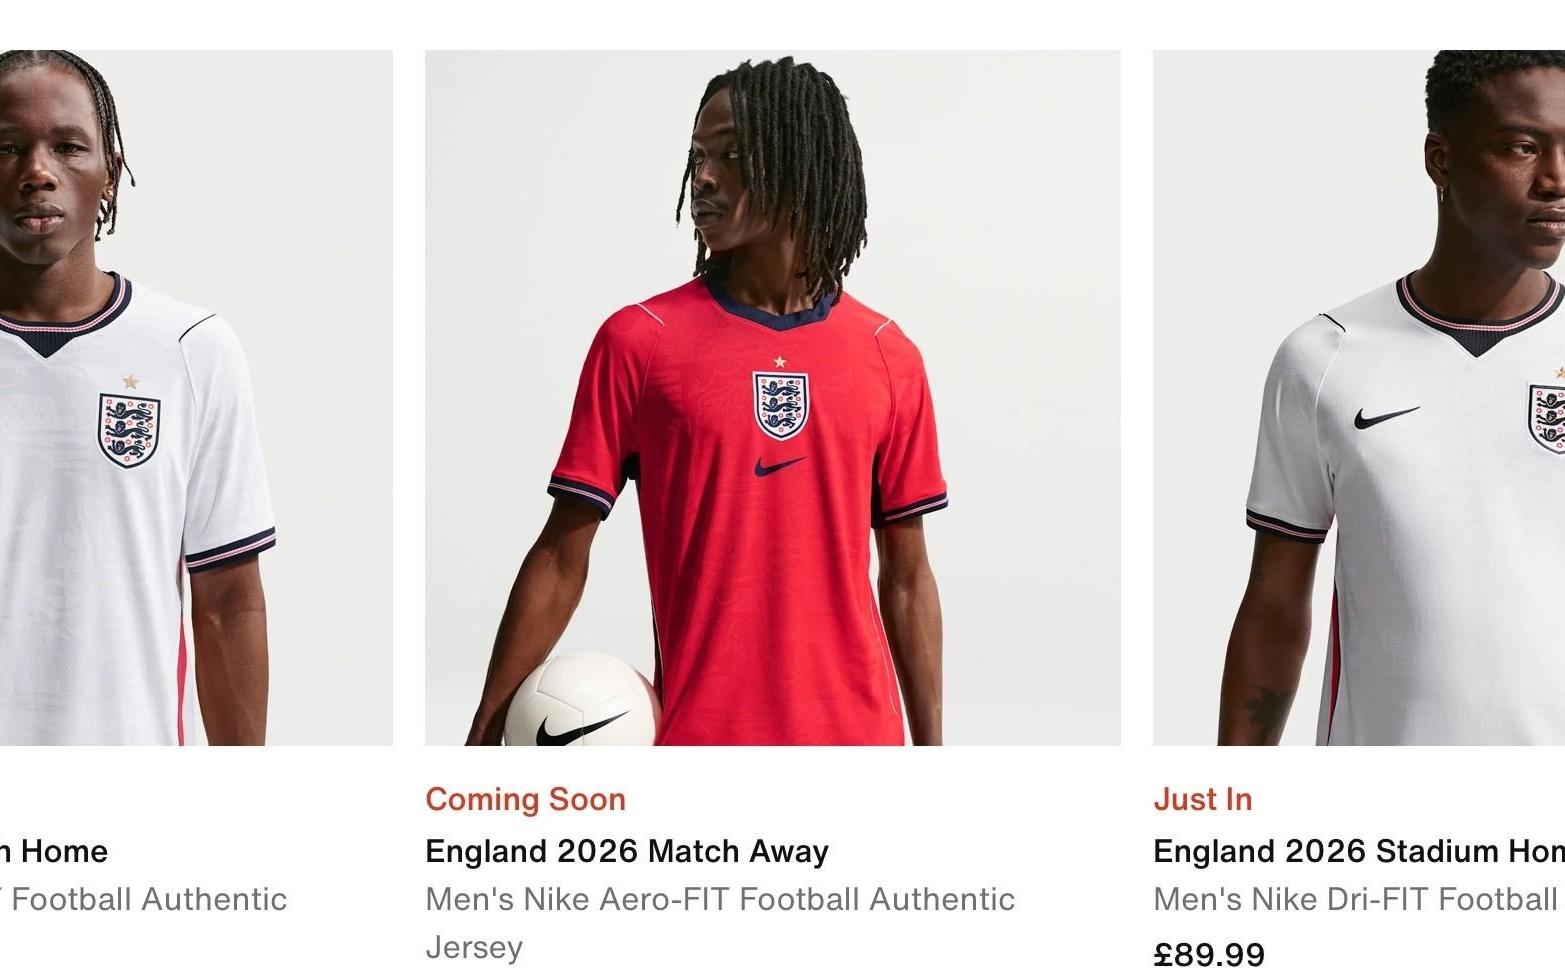Click the partial England crest on the right jersey
Image resolution: width=1565 pixels, height=978 pixels.
click(x=1548, y=418)
